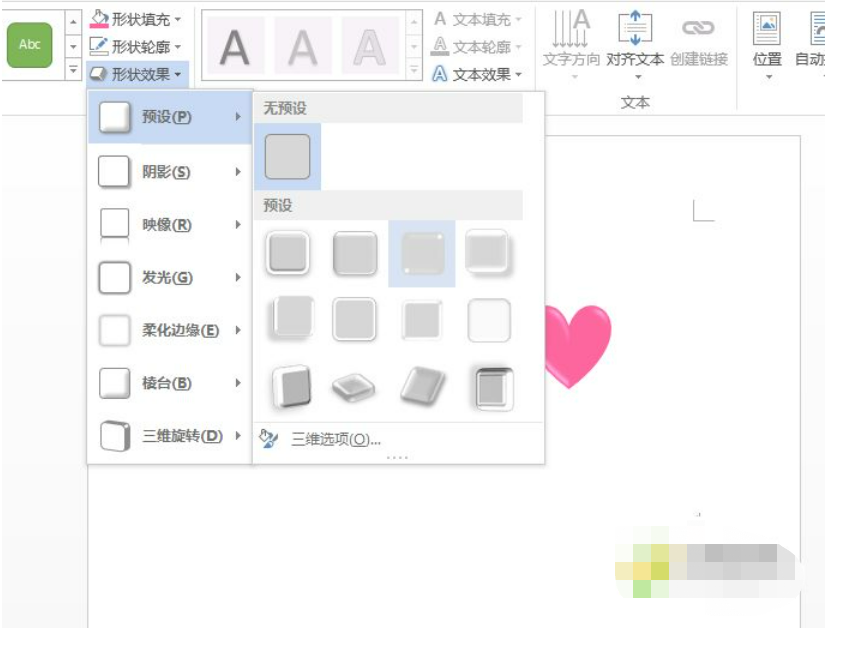Choose the highlighted third preset in first row

[421, 253]
